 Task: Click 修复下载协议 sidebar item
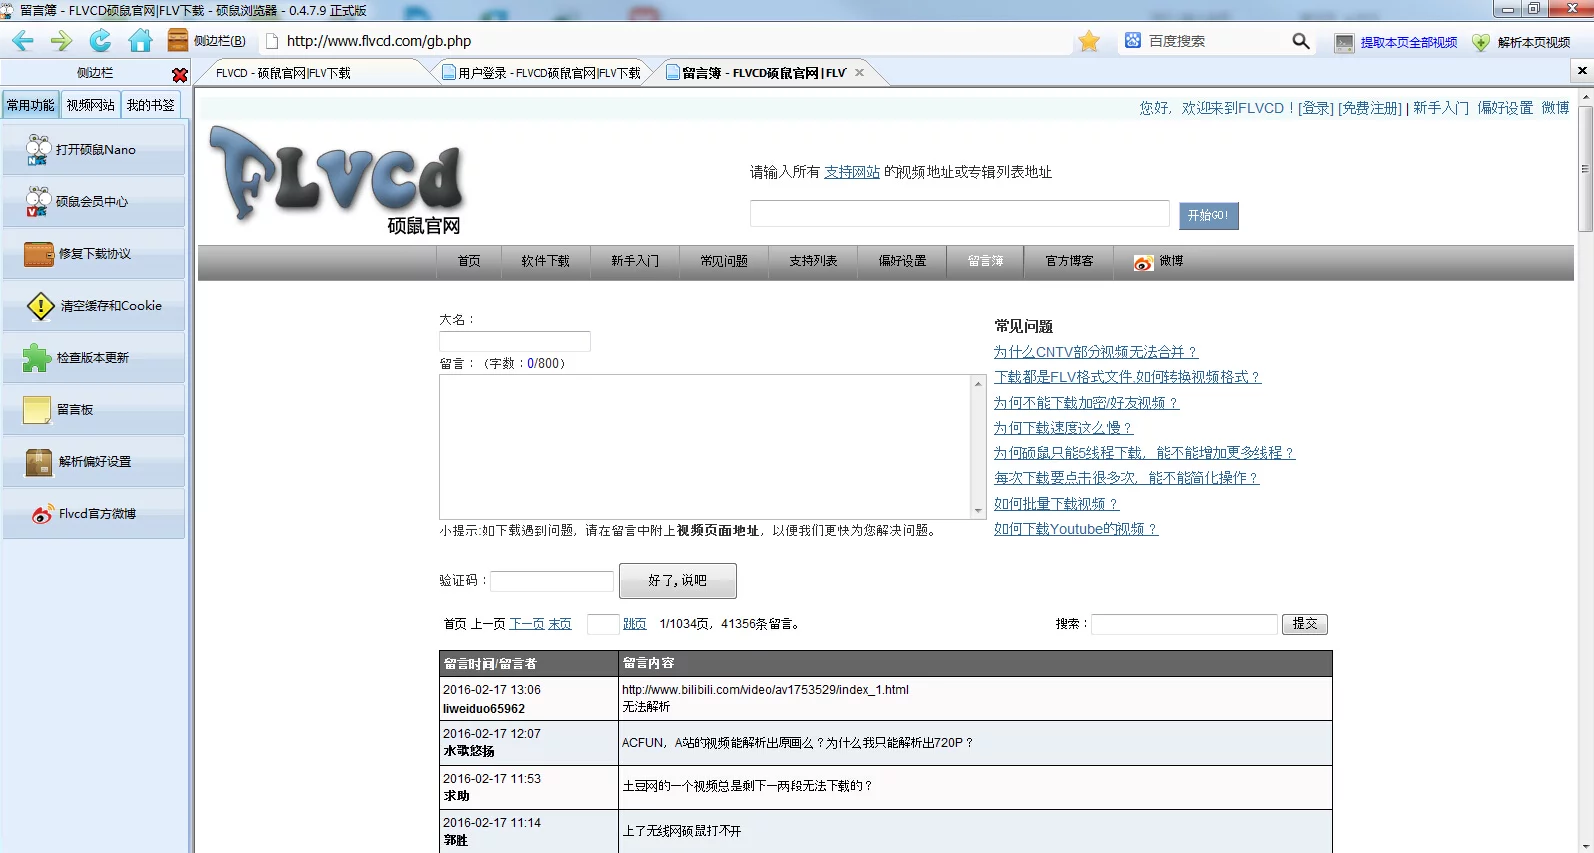pos(94,253)
